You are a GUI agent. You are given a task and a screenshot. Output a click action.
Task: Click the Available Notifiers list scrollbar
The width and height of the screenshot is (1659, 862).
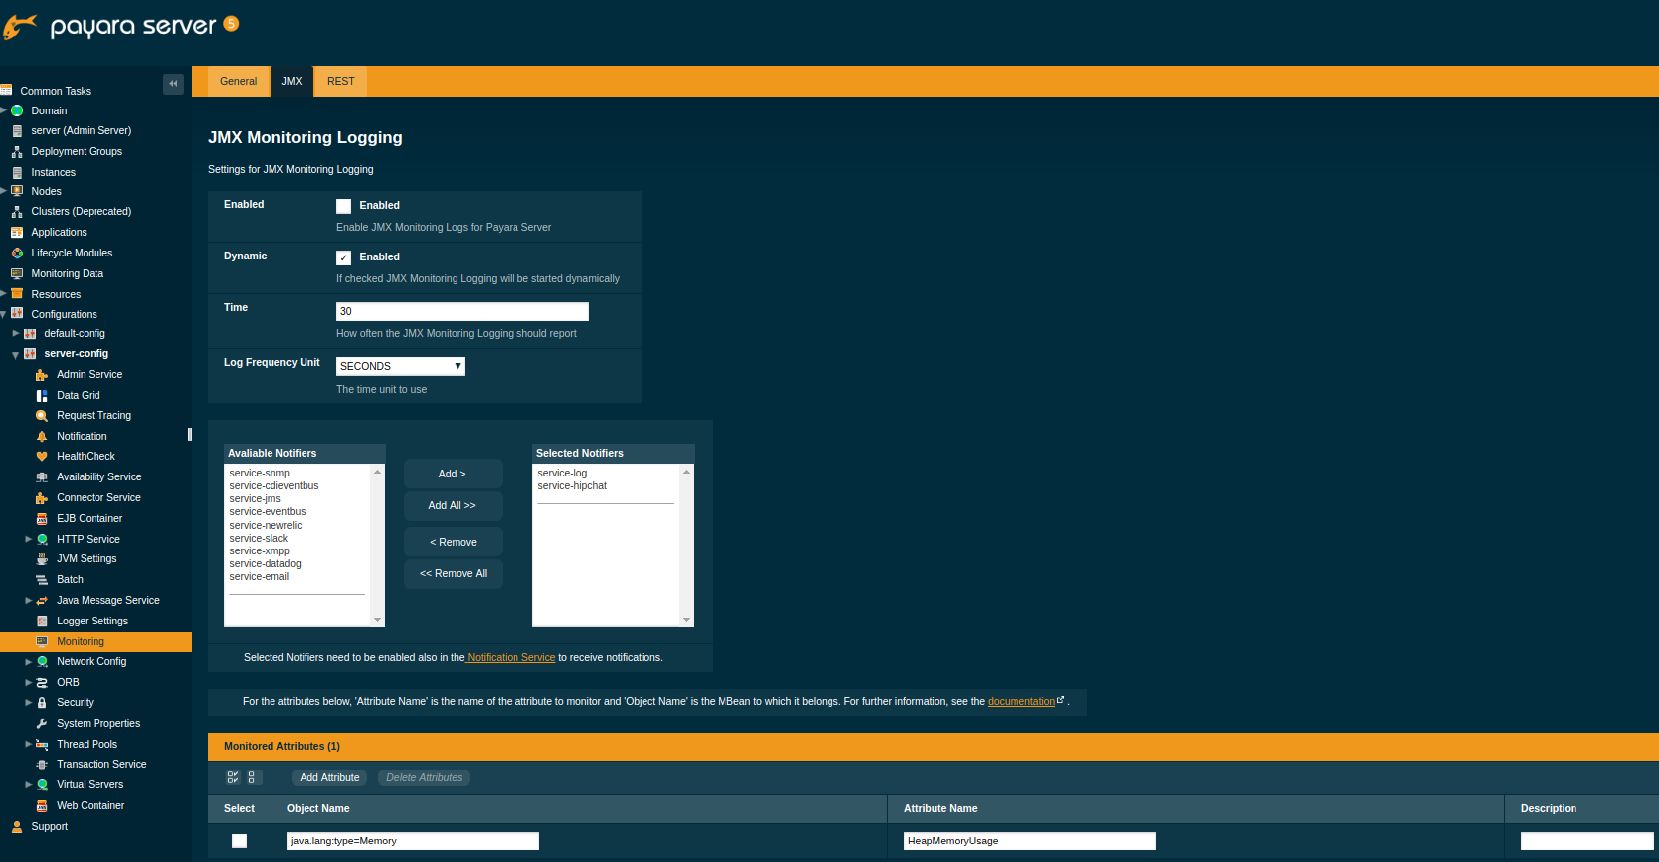(x=377, y=545)
